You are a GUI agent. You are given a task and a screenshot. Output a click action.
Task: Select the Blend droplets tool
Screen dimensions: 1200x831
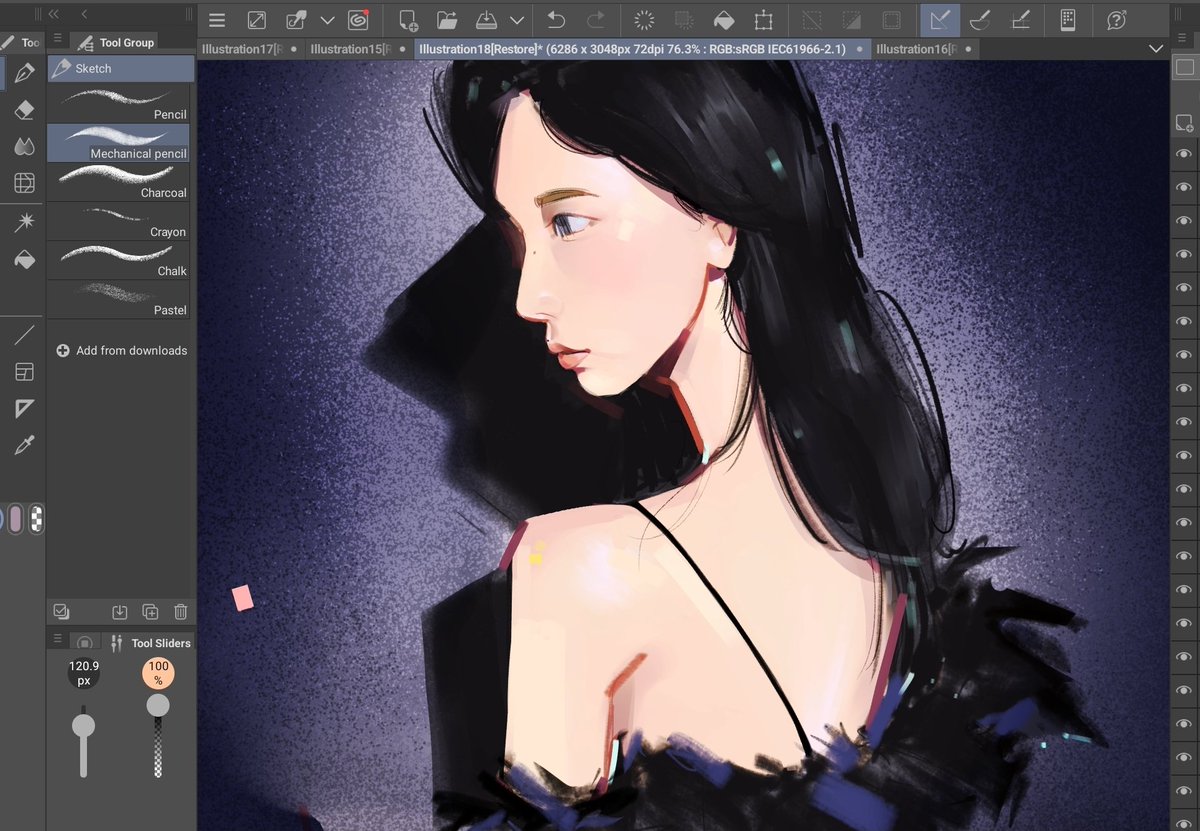click(x=25, y=146)
